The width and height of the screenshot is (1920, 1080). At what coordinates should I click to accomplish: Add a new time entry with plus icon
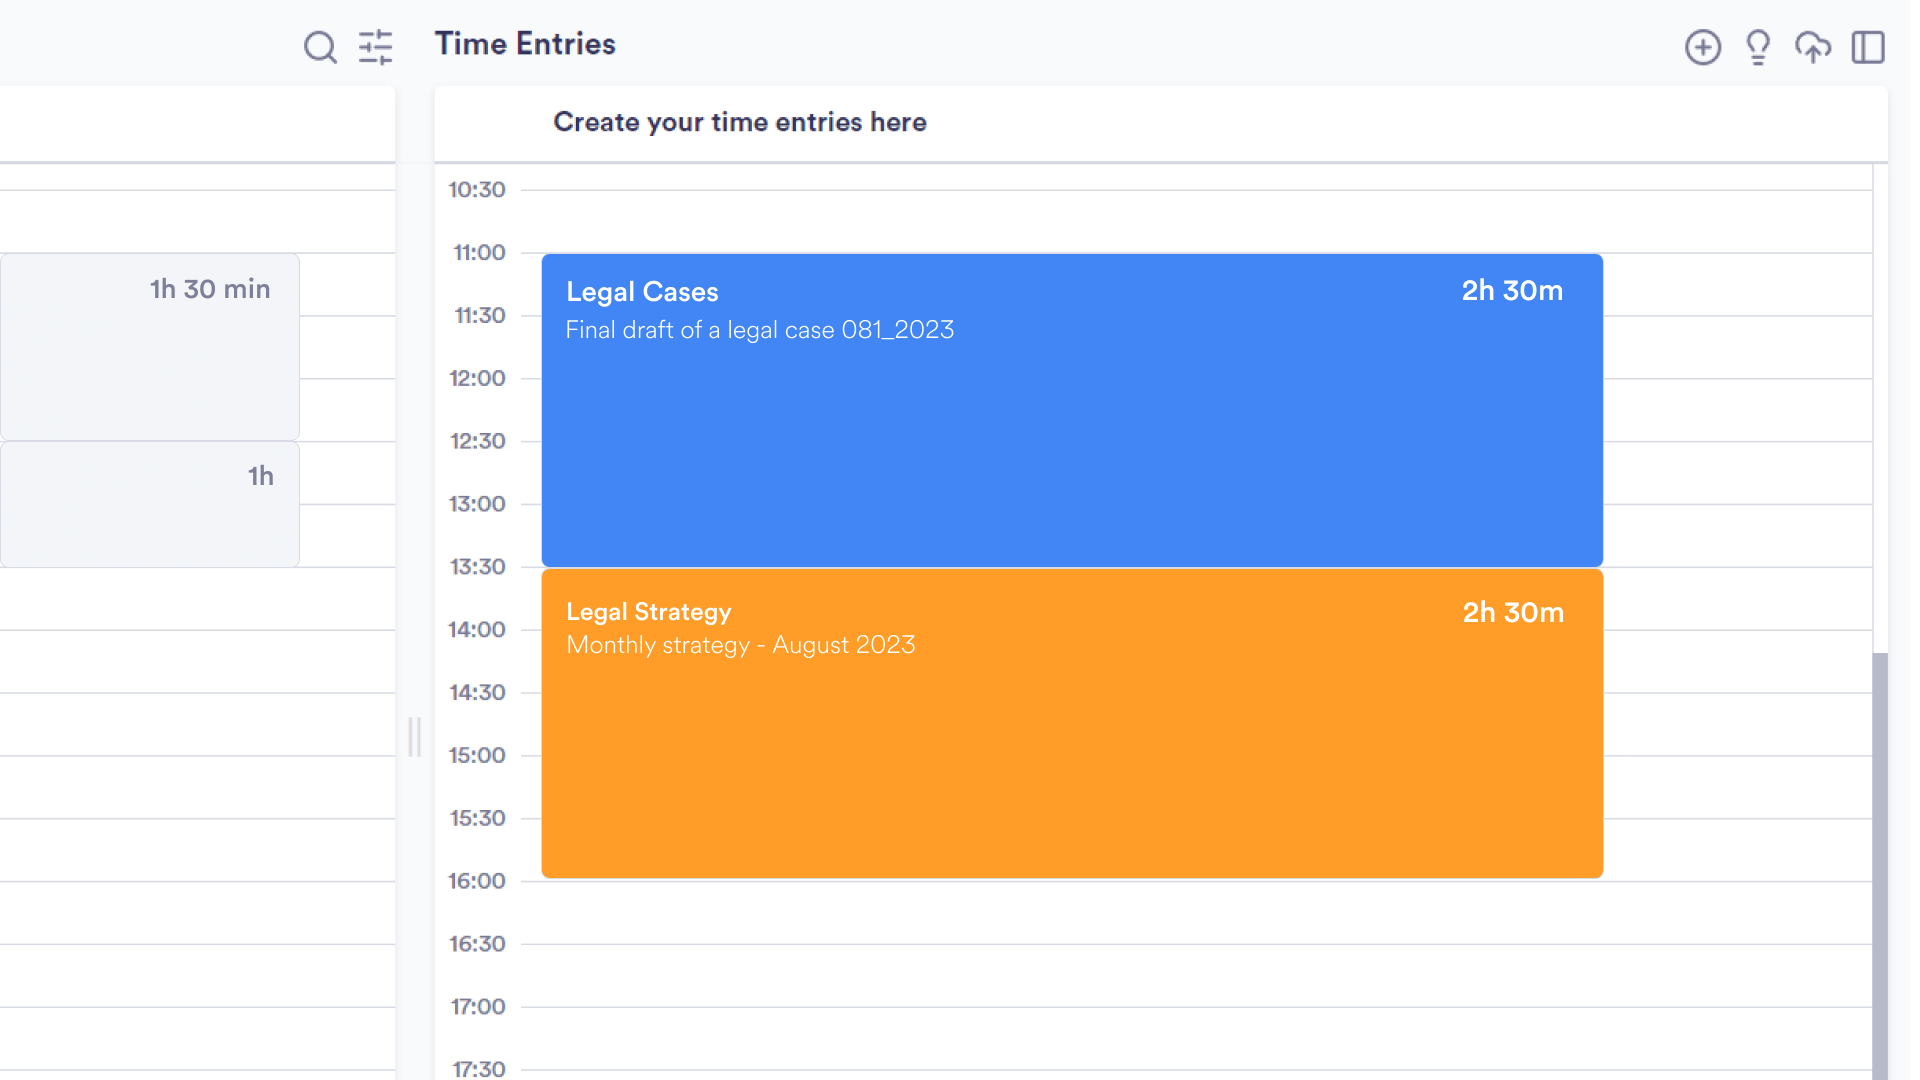[1703, 47]
